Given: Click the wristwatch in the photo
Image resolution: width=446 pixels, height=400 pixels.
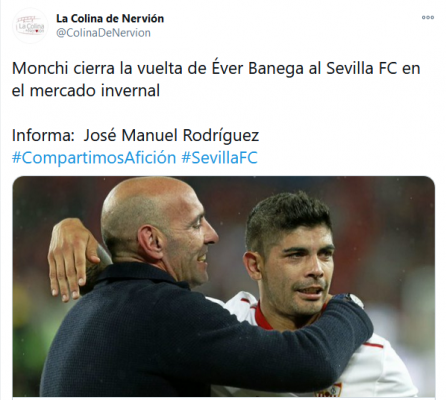Looking at the screenshot, I should pos(353,299).
